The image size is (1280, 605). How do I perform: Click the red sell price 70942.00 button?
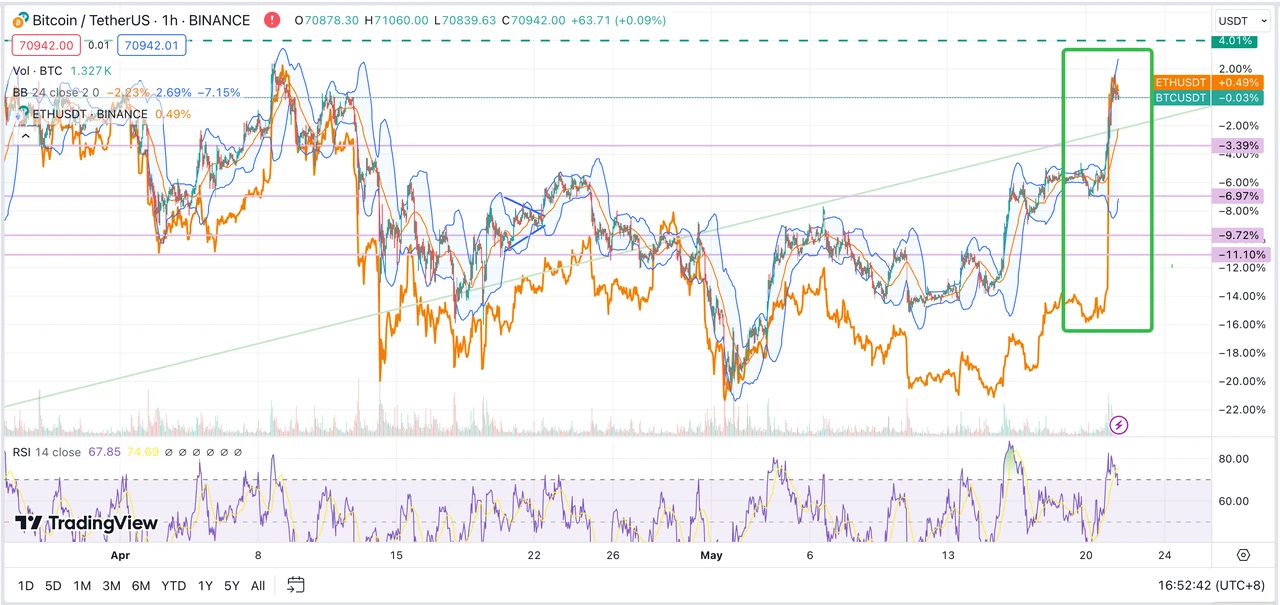pyautogui.click(x=41, y=45)
